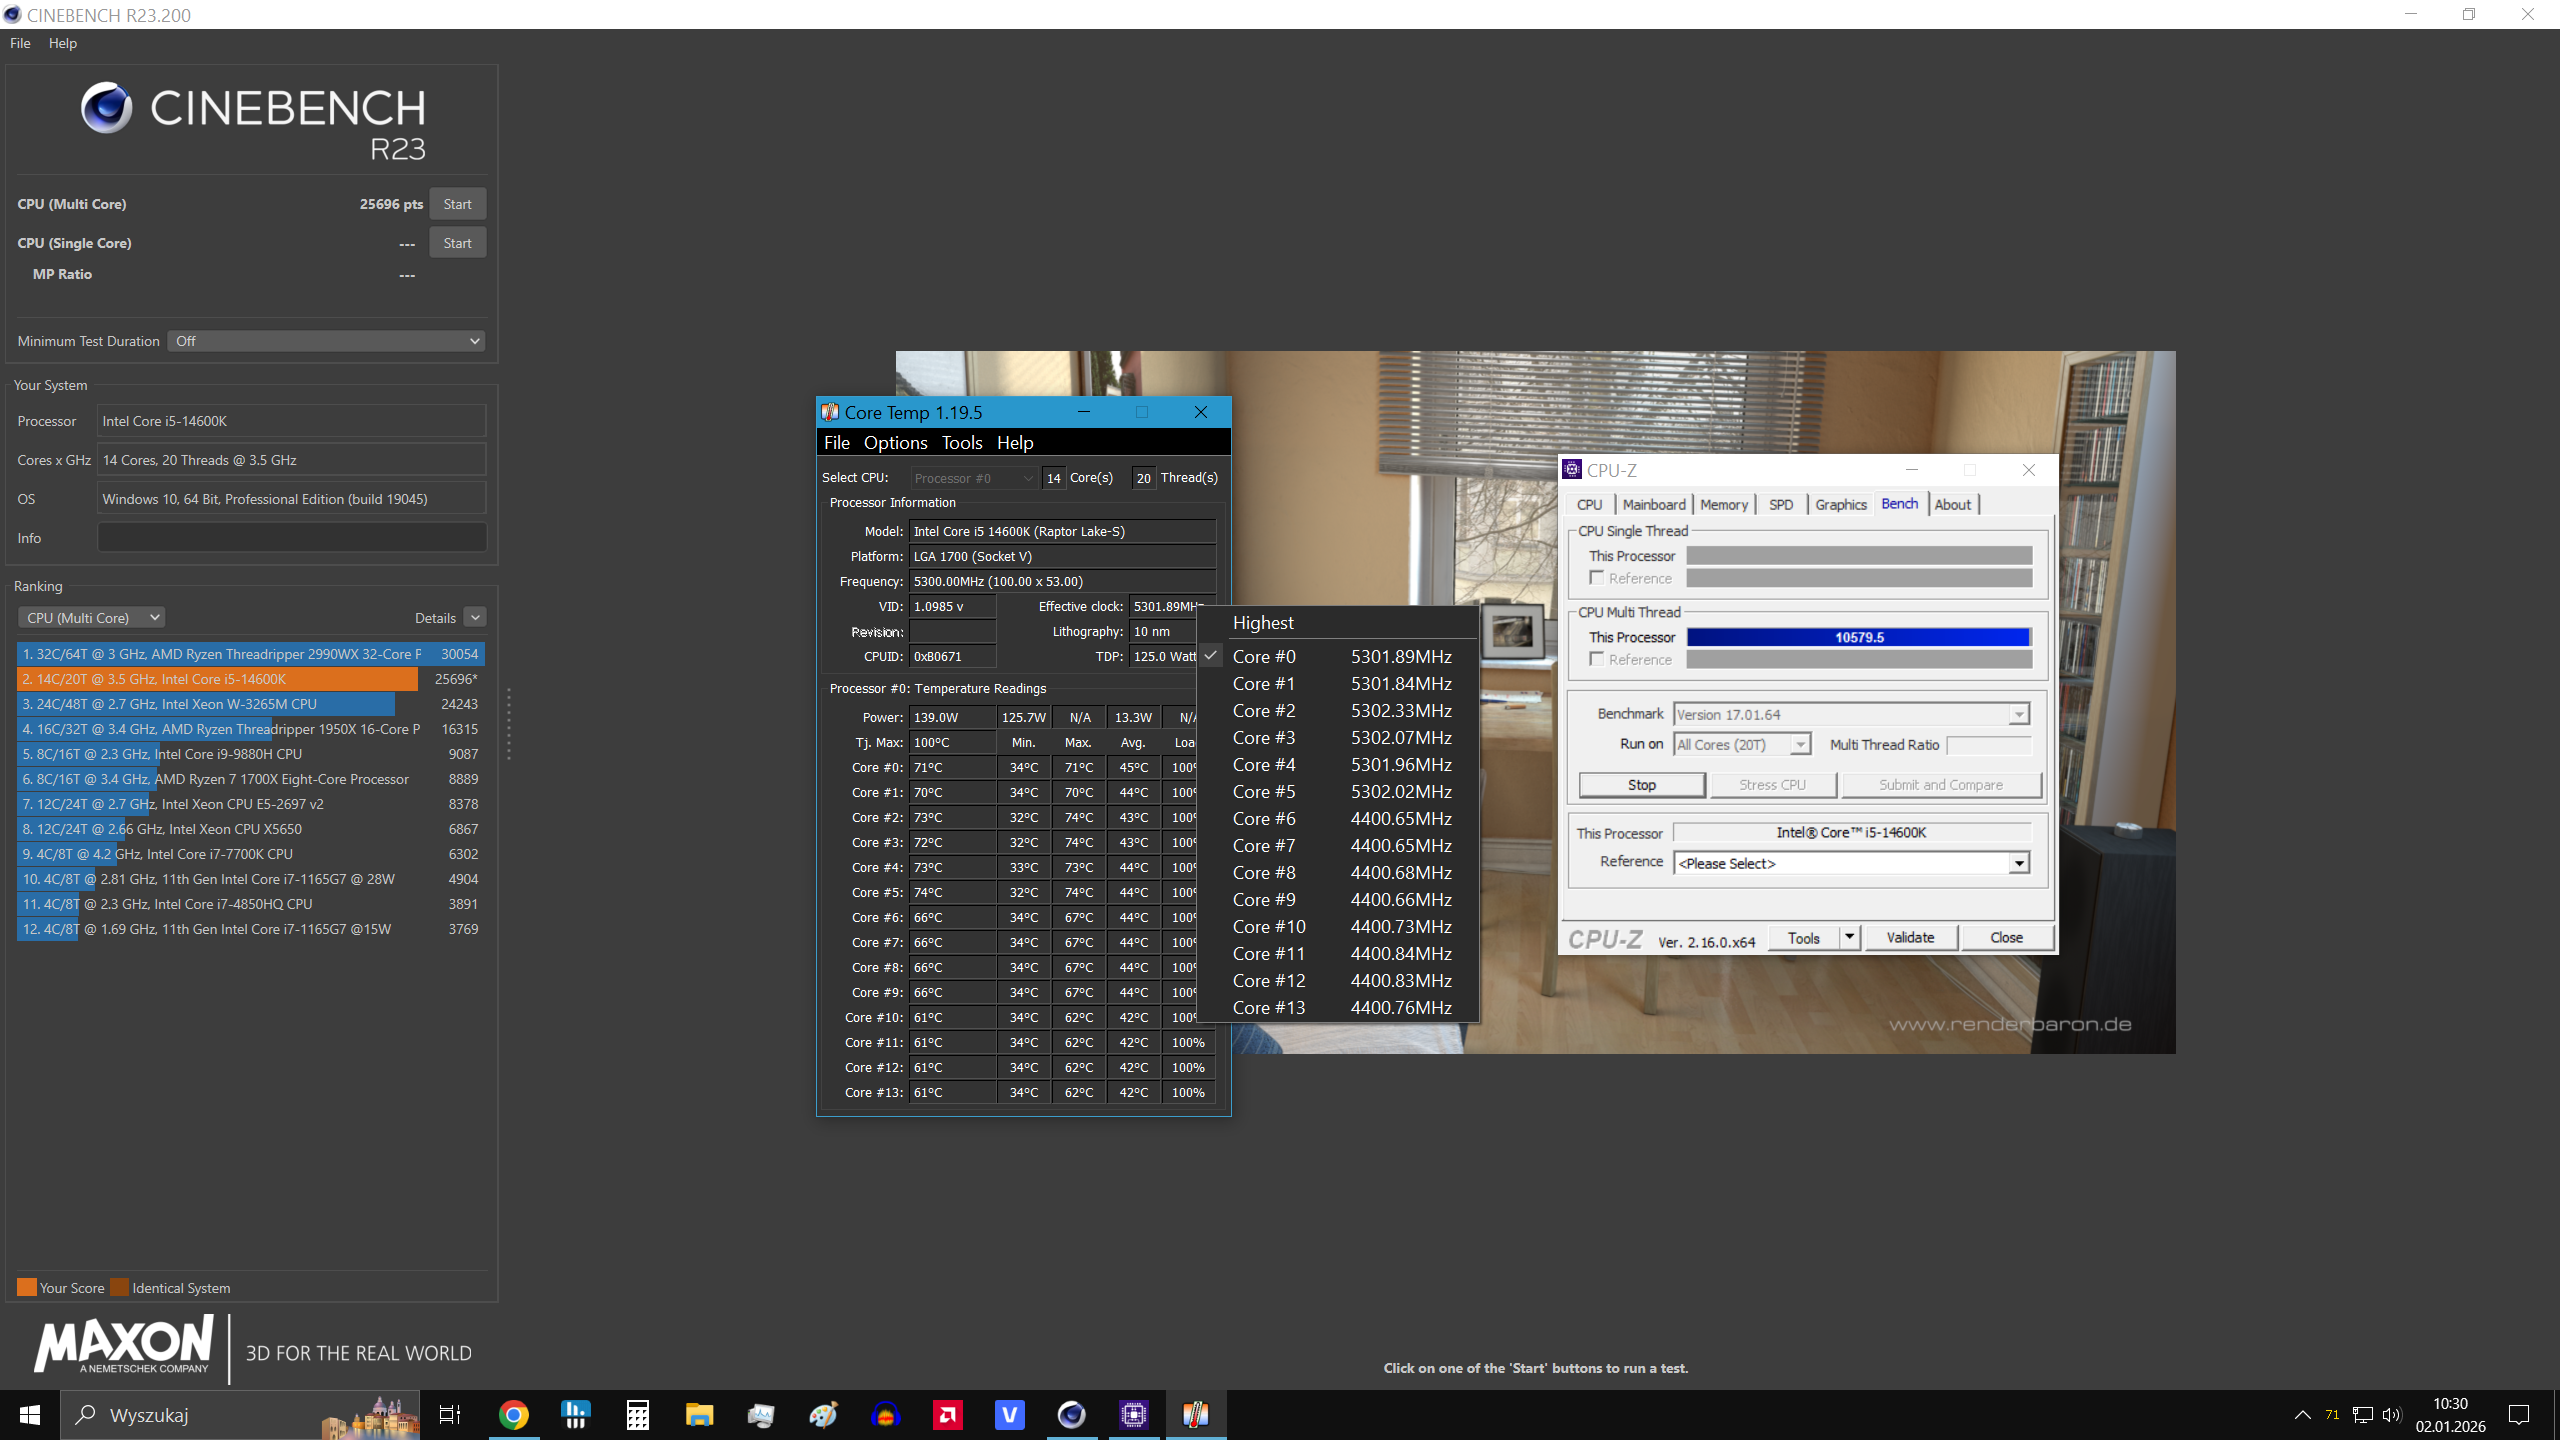The image size is (2560, 1440).
Task: Click the Info input field in Cinebench
Action: click(291, 538)
